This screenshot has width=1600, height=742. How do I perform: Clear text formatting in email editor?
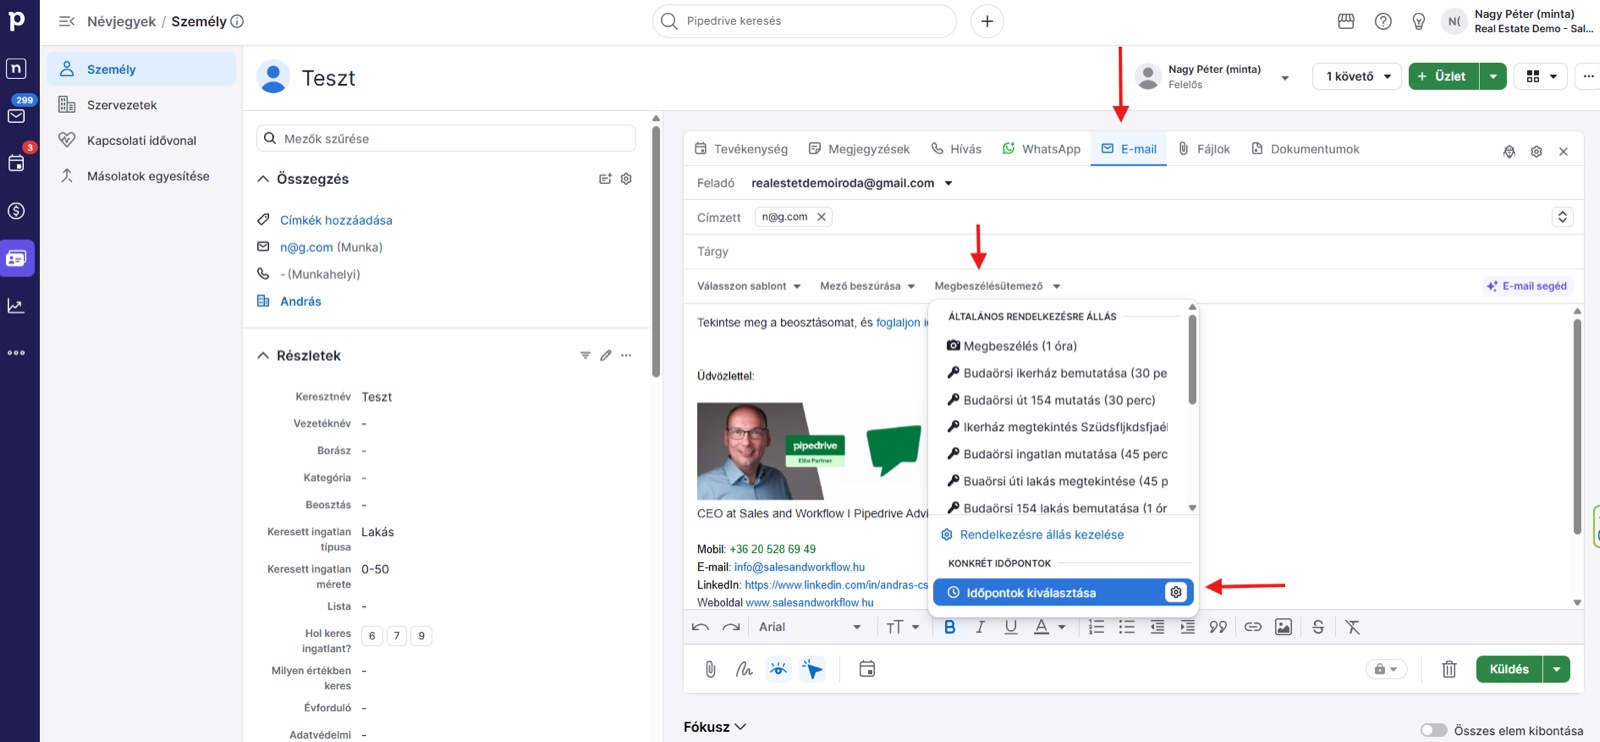[x=1353, y=627]
